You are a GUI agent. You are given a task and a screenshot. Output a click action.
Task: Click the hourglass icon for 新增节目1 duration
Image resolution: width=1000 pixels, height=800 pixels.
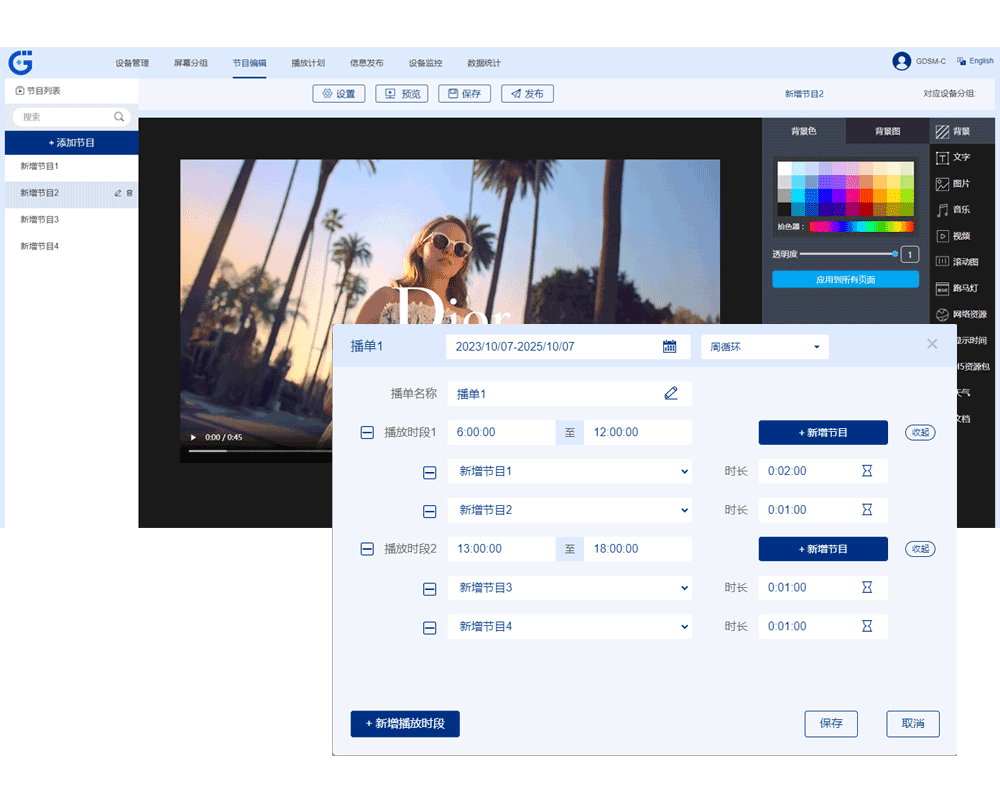tap(867, 471)
